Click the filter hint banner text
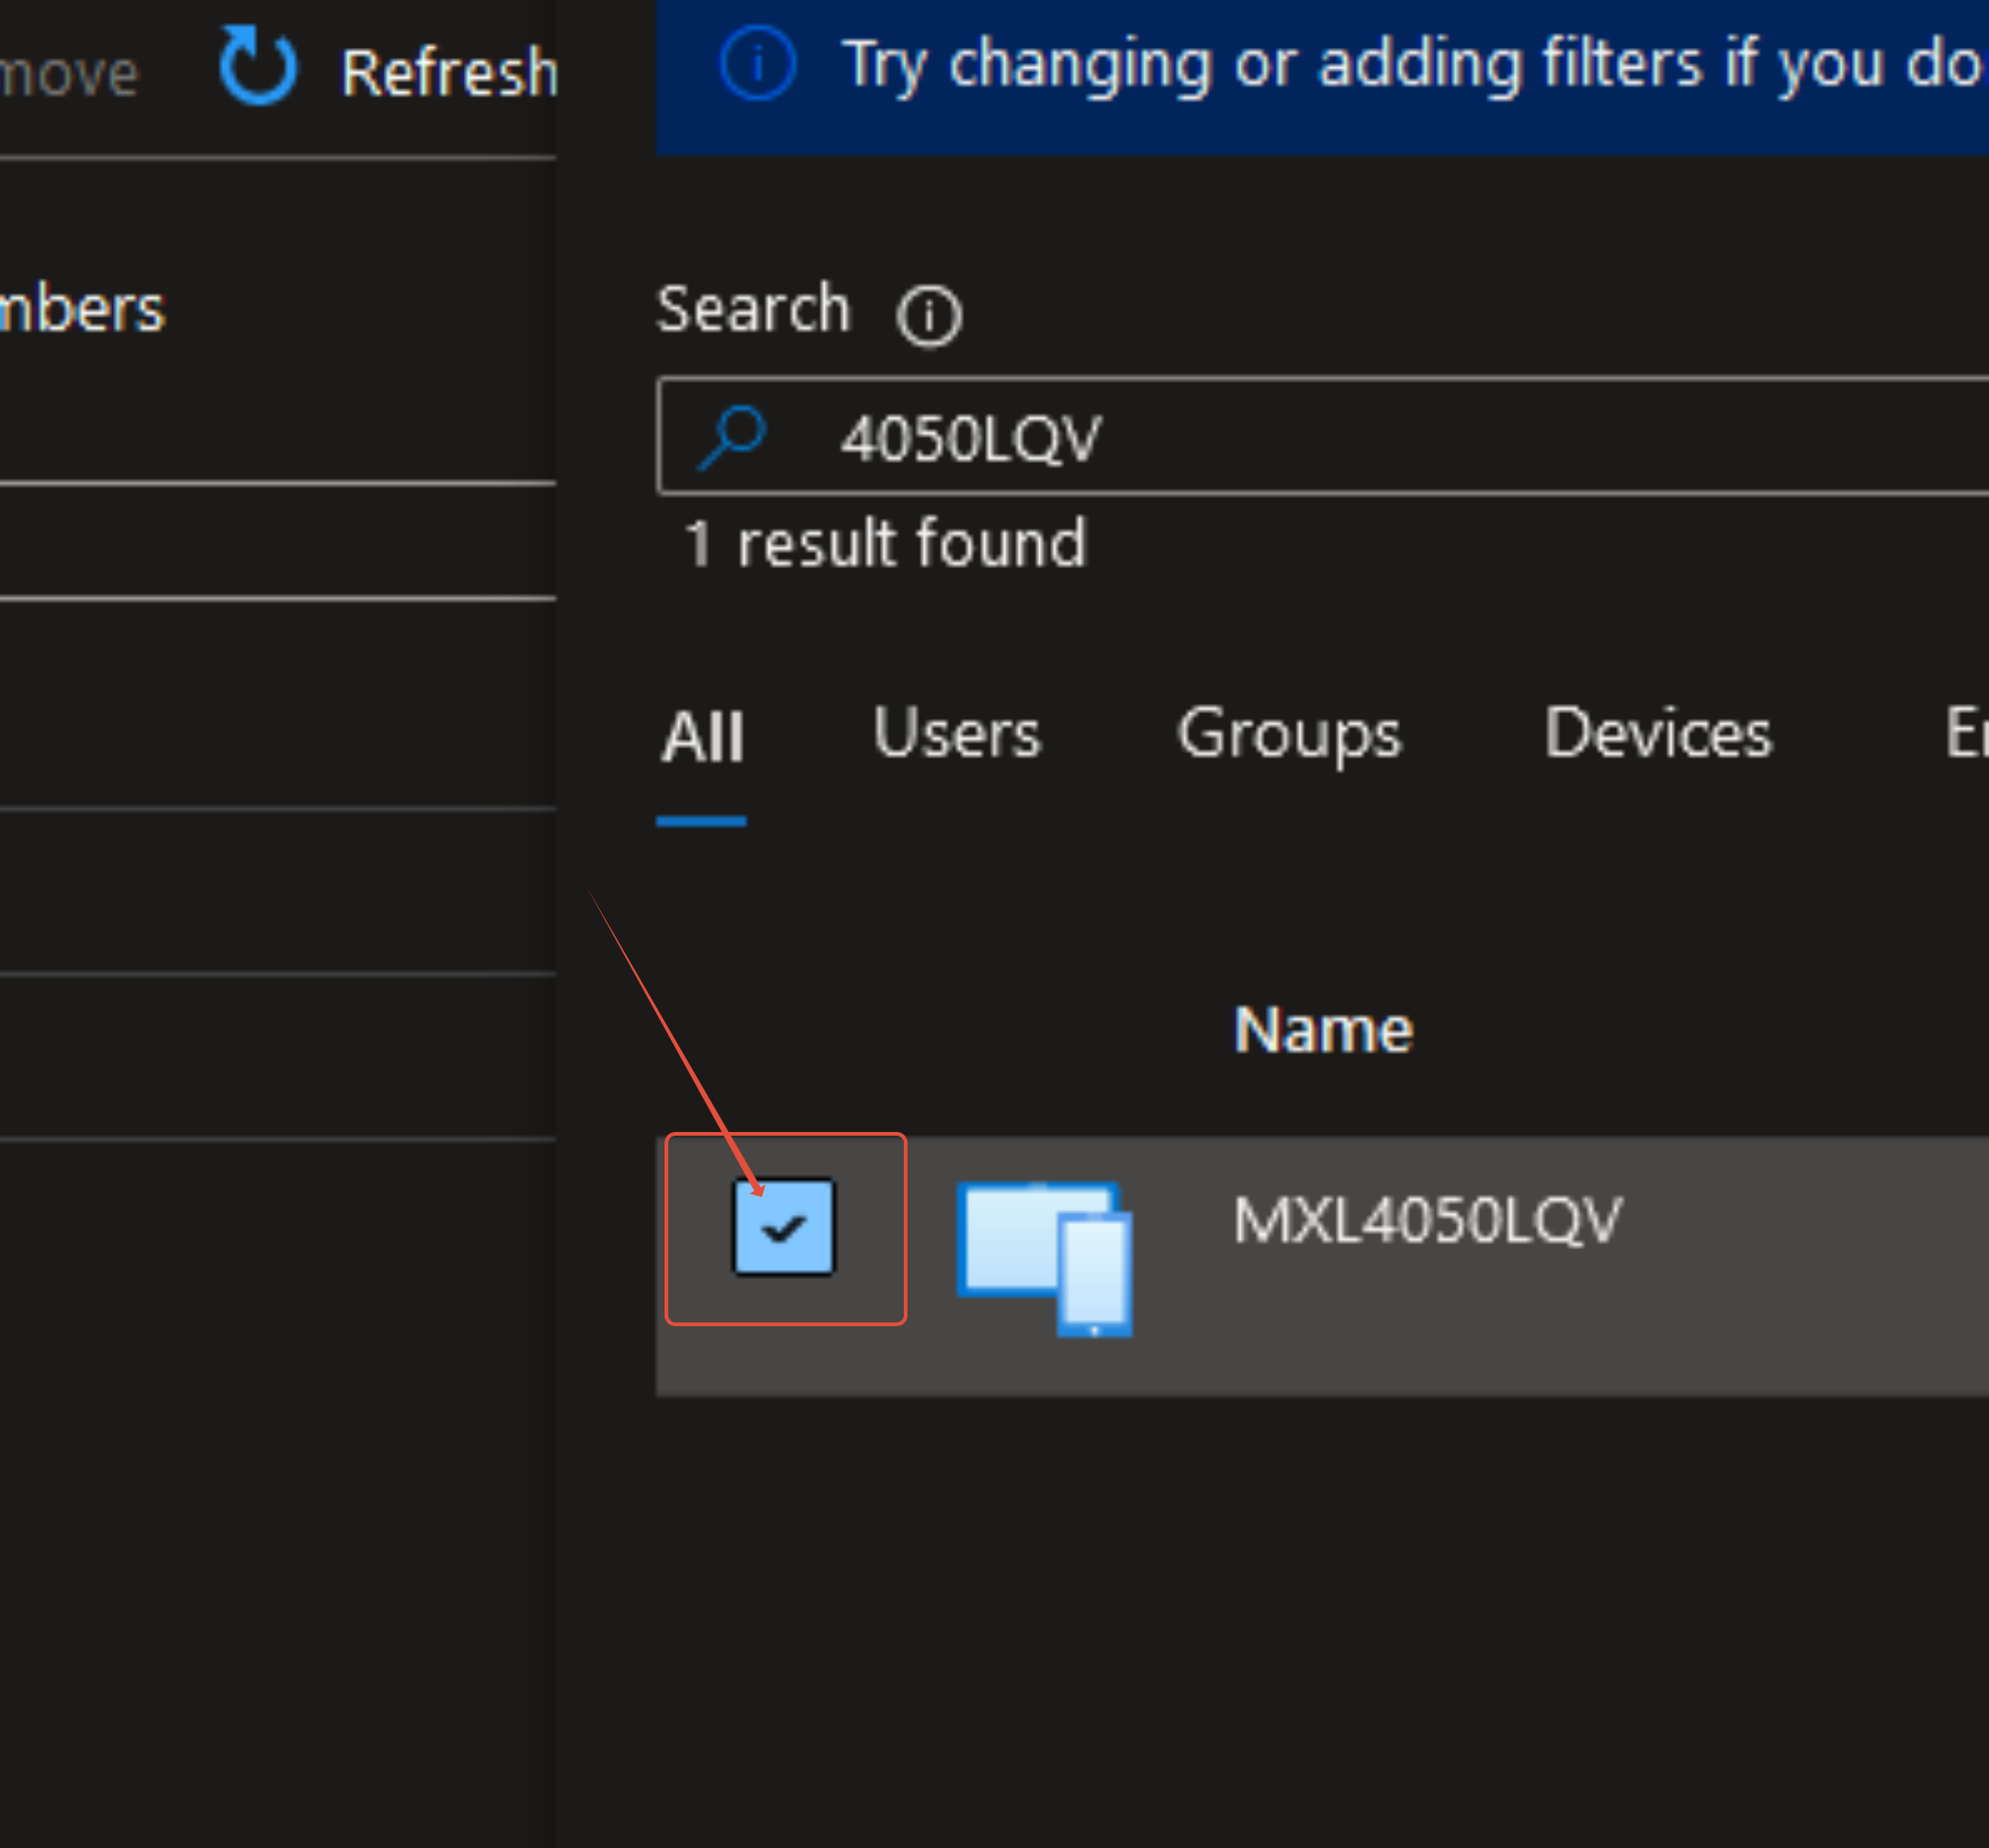The width and height of the screenshot is (1989, 1848). click(x=1410, y=65)
